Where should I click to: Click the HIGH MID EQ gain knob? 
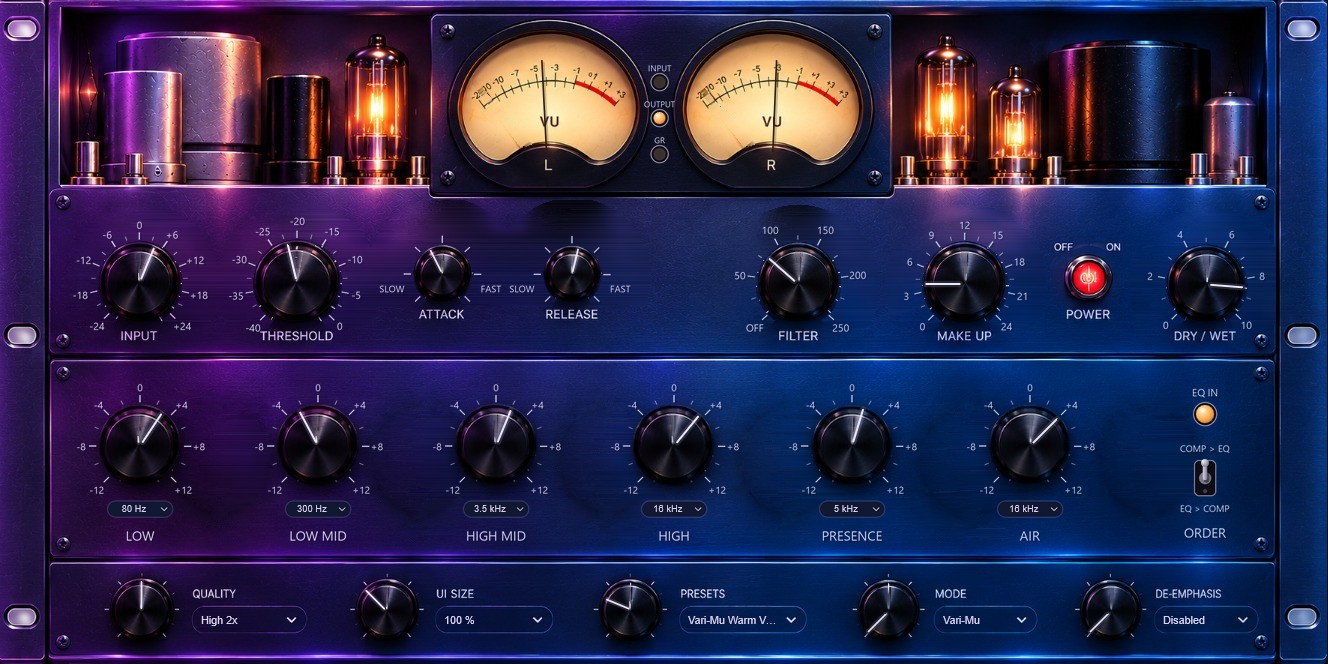[496, 444]
